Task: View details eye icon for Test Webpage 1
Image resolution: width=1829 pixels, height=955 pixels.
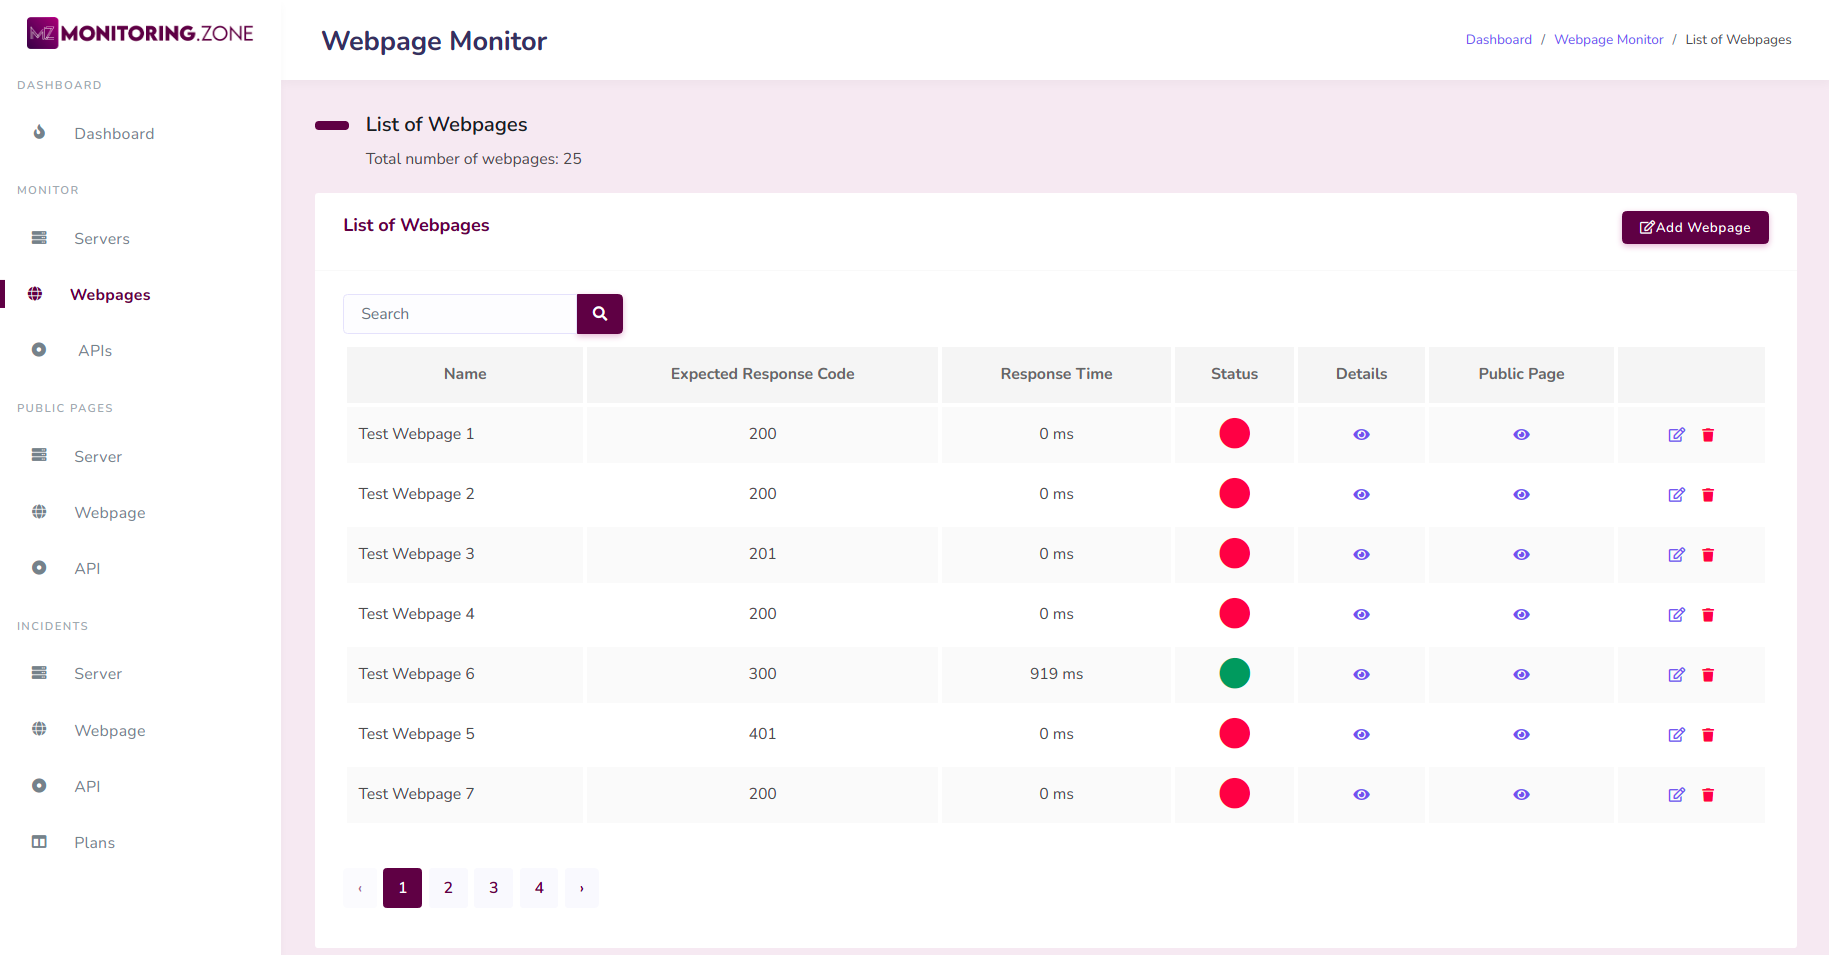Action: (1361, 435)
